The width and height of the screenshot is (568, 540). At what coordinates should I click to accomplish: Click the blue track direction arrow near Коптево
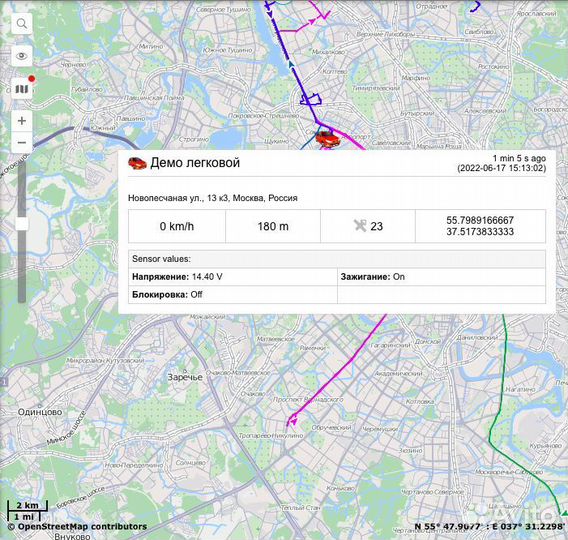pos(291,64)
